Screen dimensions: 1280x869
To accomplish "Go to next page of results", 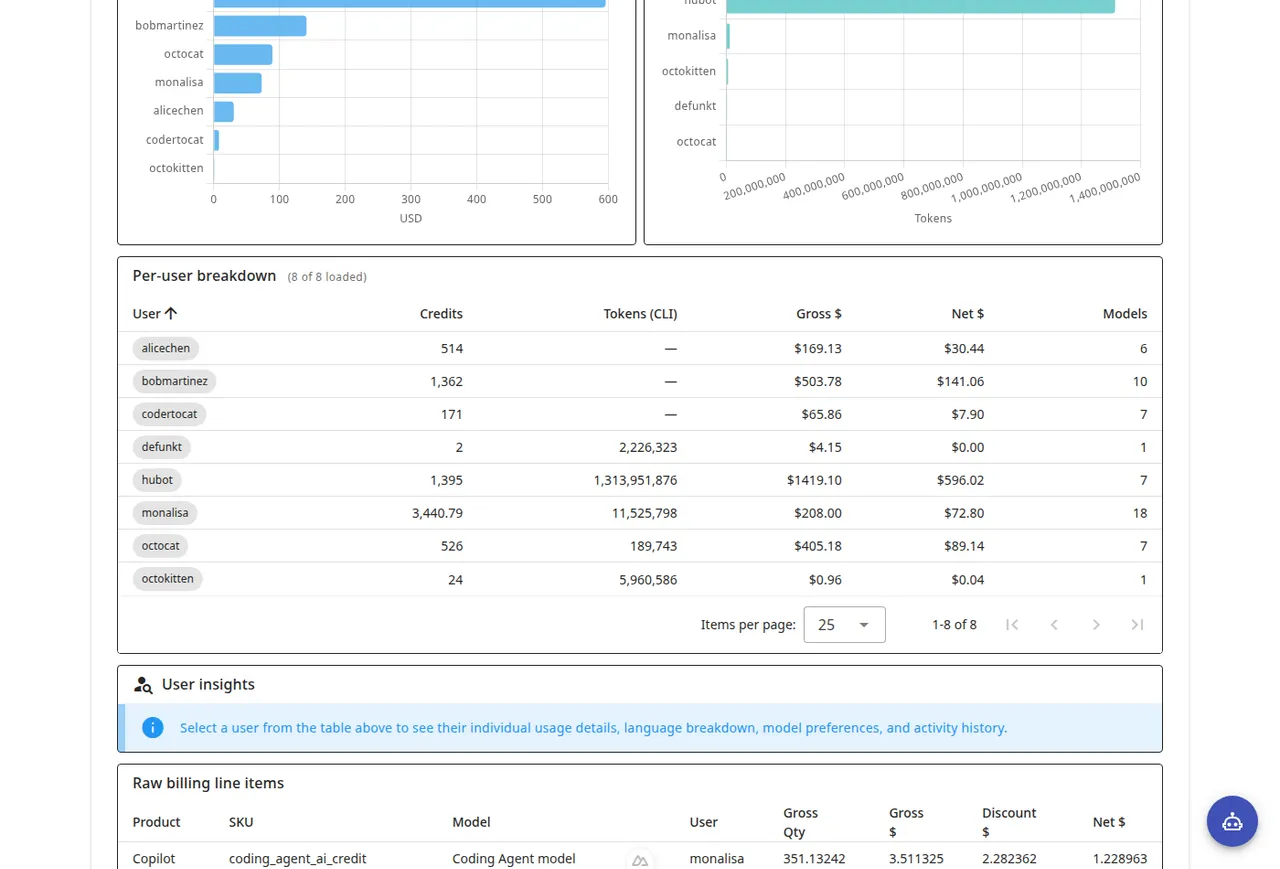I will [x=1096, y=624].
